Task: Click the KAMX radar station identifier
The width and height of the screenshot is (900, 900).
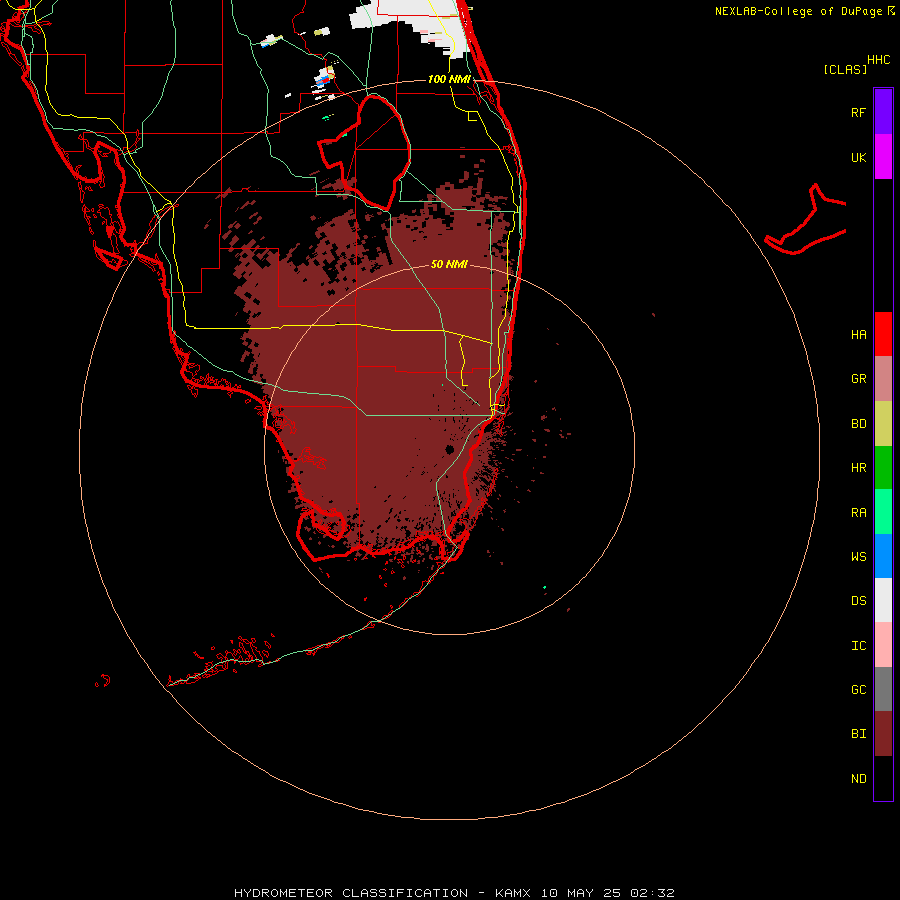Action: [513, 893]
